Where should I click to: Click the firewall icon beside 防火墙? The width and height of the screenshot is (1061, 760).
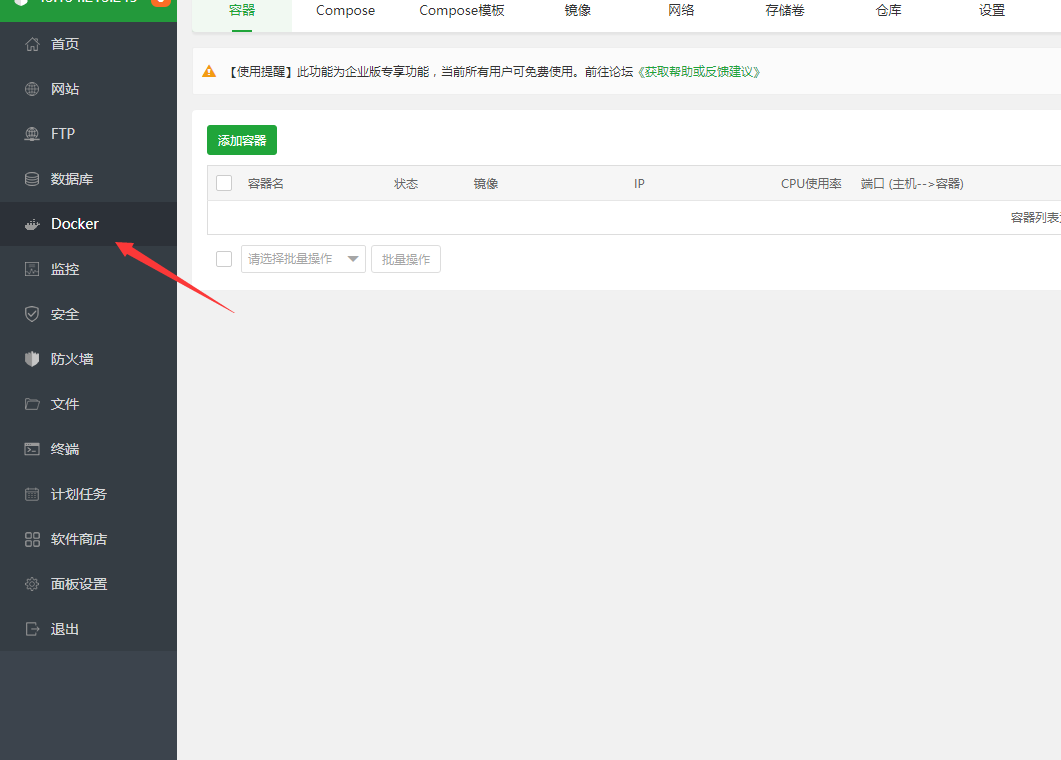click(x=32, y=359)
